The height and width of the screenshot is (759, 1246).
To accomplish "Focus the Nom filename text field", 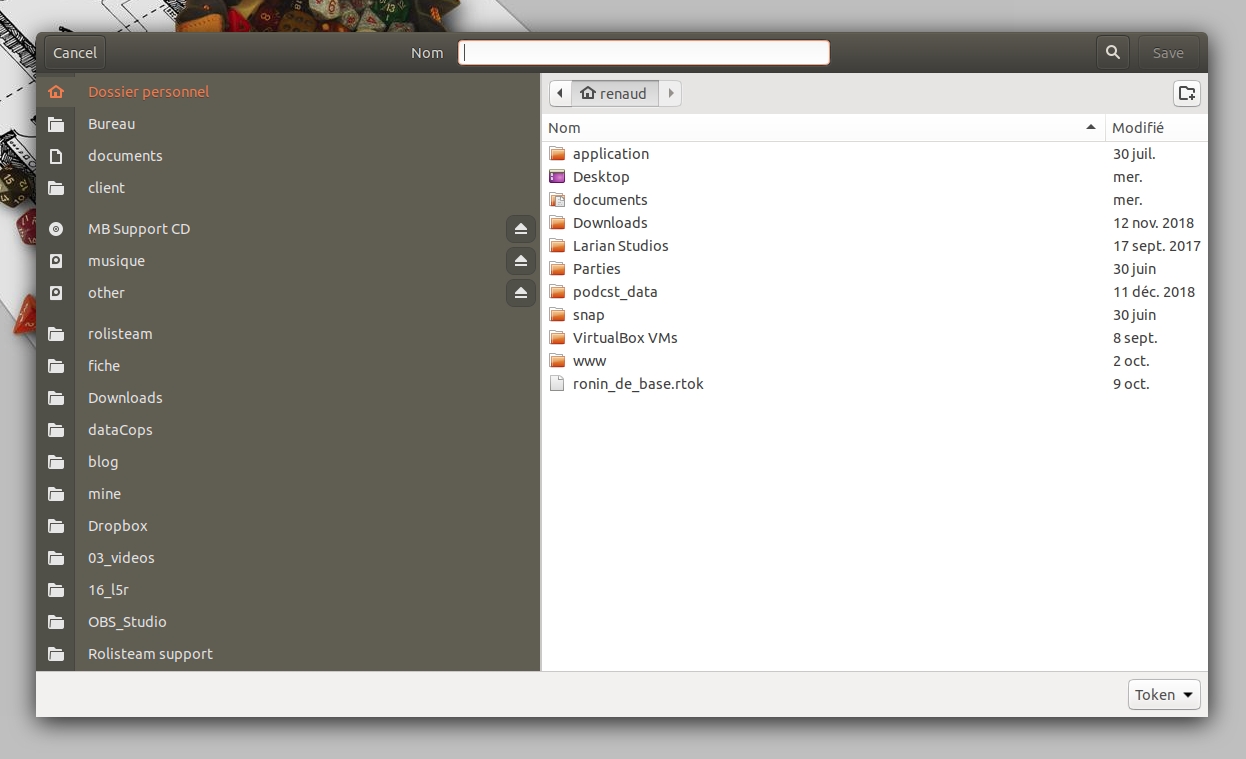I will [643, 53].
